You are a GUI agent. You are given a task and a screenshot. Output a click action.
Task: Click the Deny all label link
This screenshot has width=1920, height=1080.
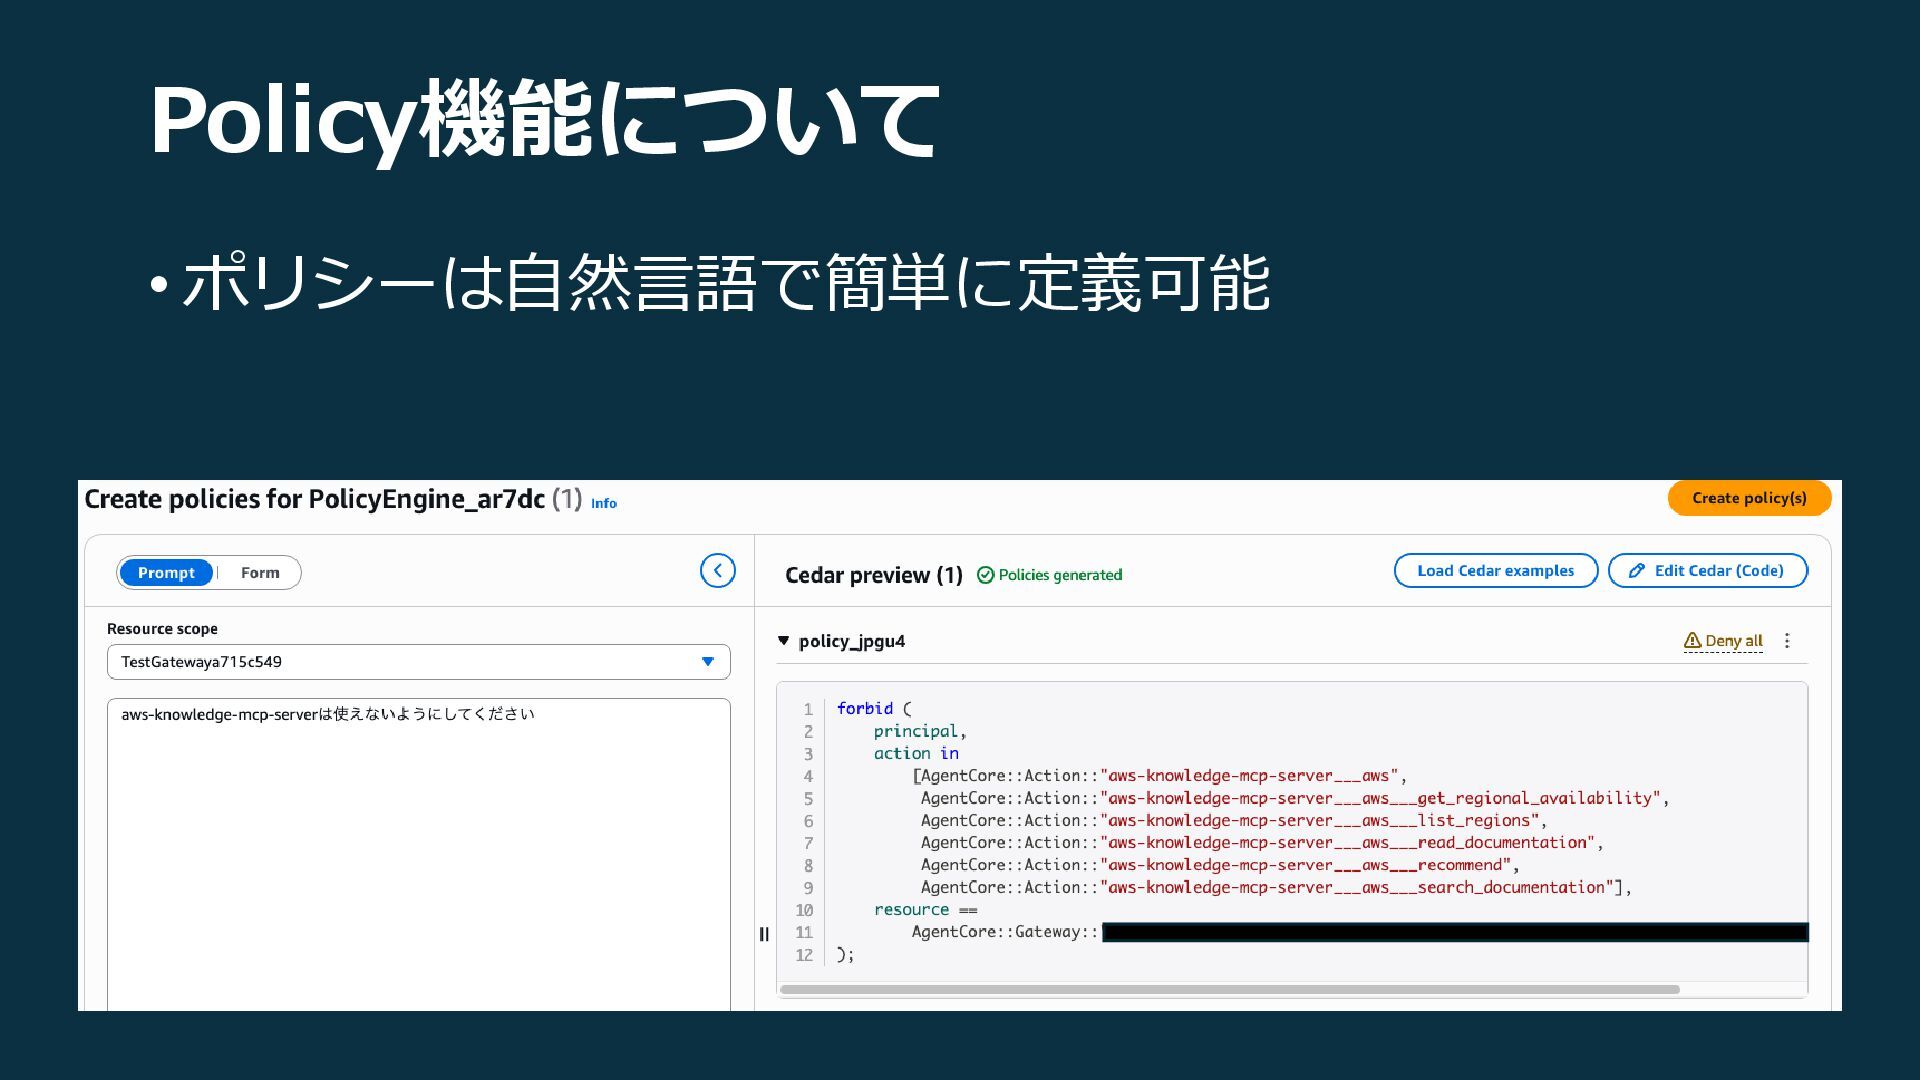1734,641
